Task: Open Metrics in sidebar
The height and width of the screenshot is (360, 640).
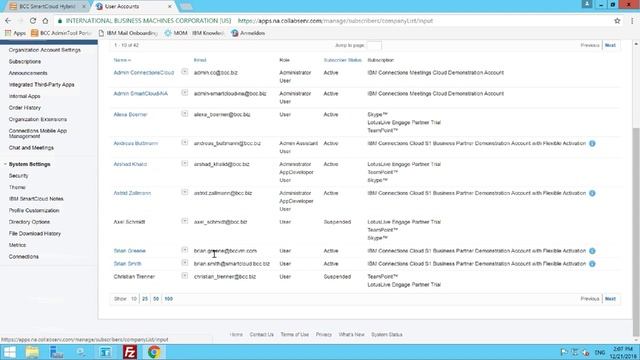Action: 17,245
